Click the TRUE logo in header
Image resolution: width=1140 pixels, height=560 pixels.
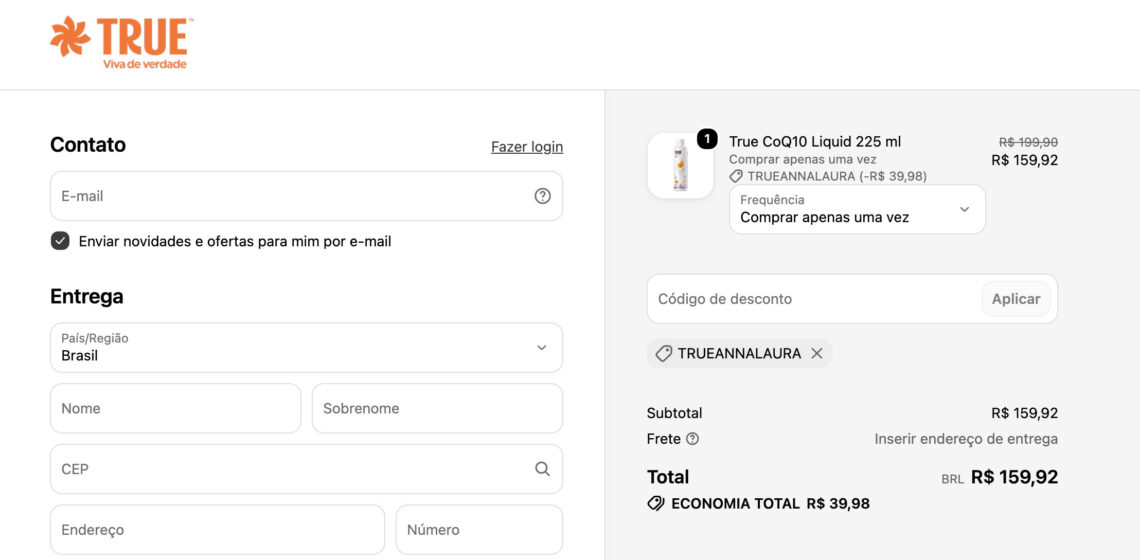tap(121, 42)
